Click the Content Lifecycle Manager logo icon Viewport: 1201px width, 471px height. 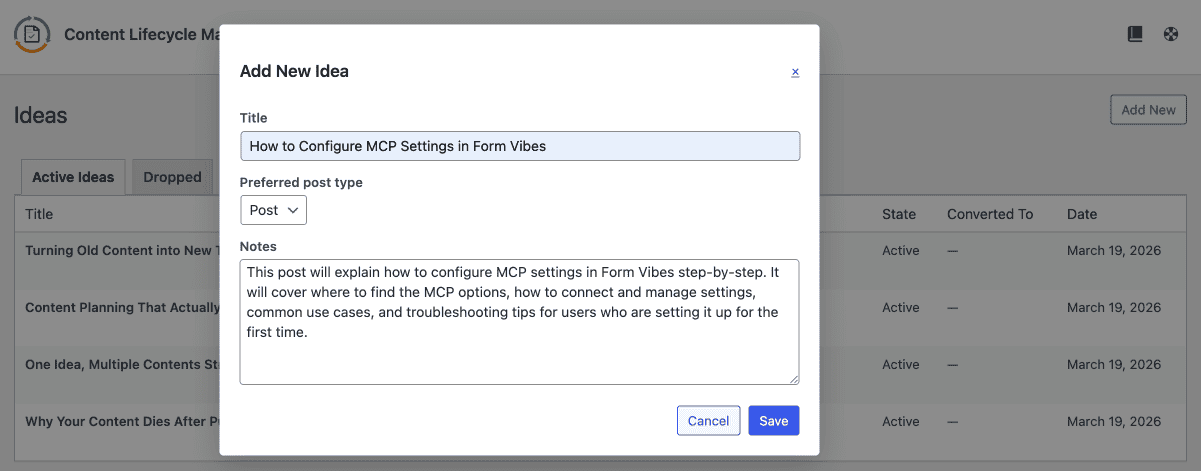pyautogui.click(x=32, y=34)
